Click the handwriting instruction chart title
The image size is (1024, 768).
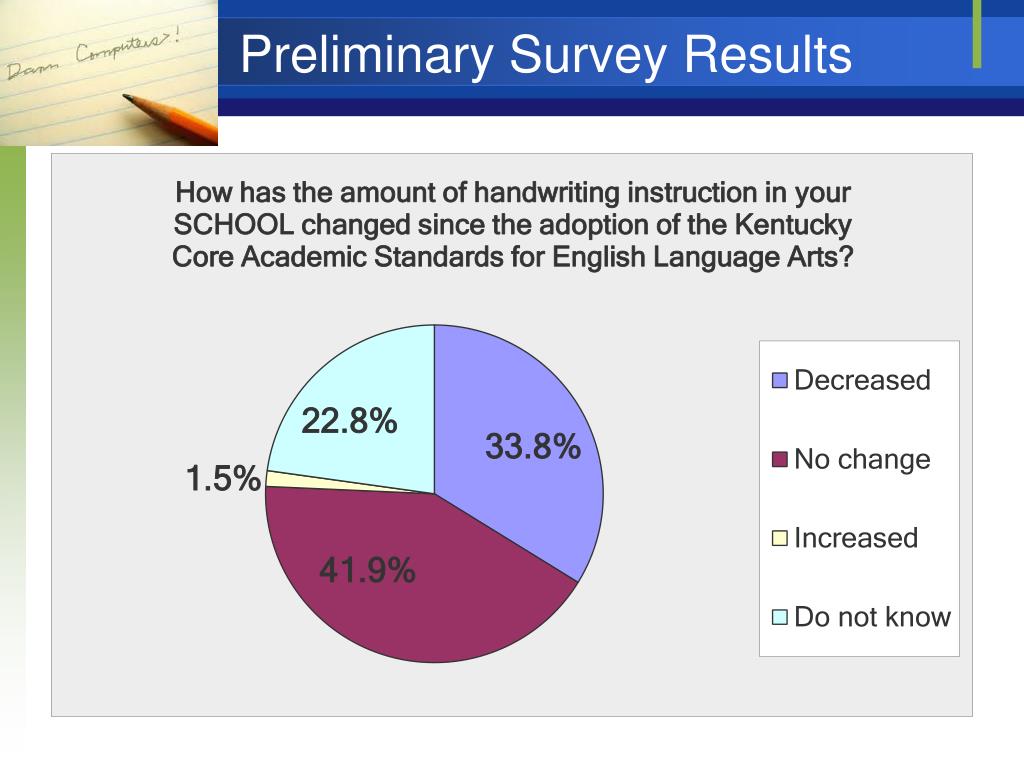click(513, 225)
